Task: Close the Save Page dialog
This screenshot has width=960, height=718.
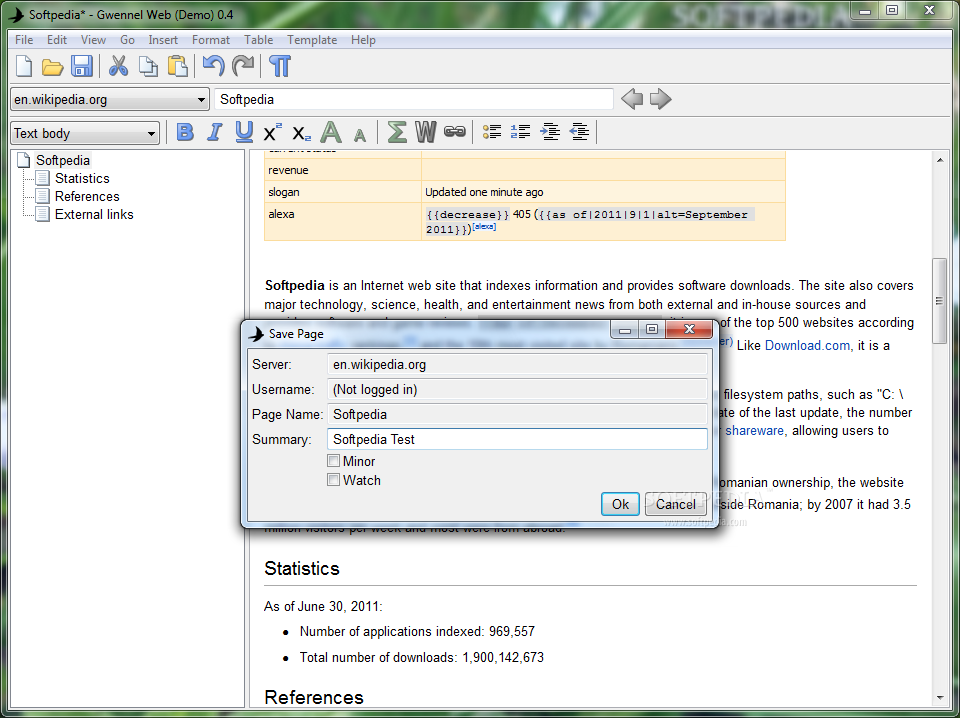Action: pyautogui.click(x=689, y=329)
